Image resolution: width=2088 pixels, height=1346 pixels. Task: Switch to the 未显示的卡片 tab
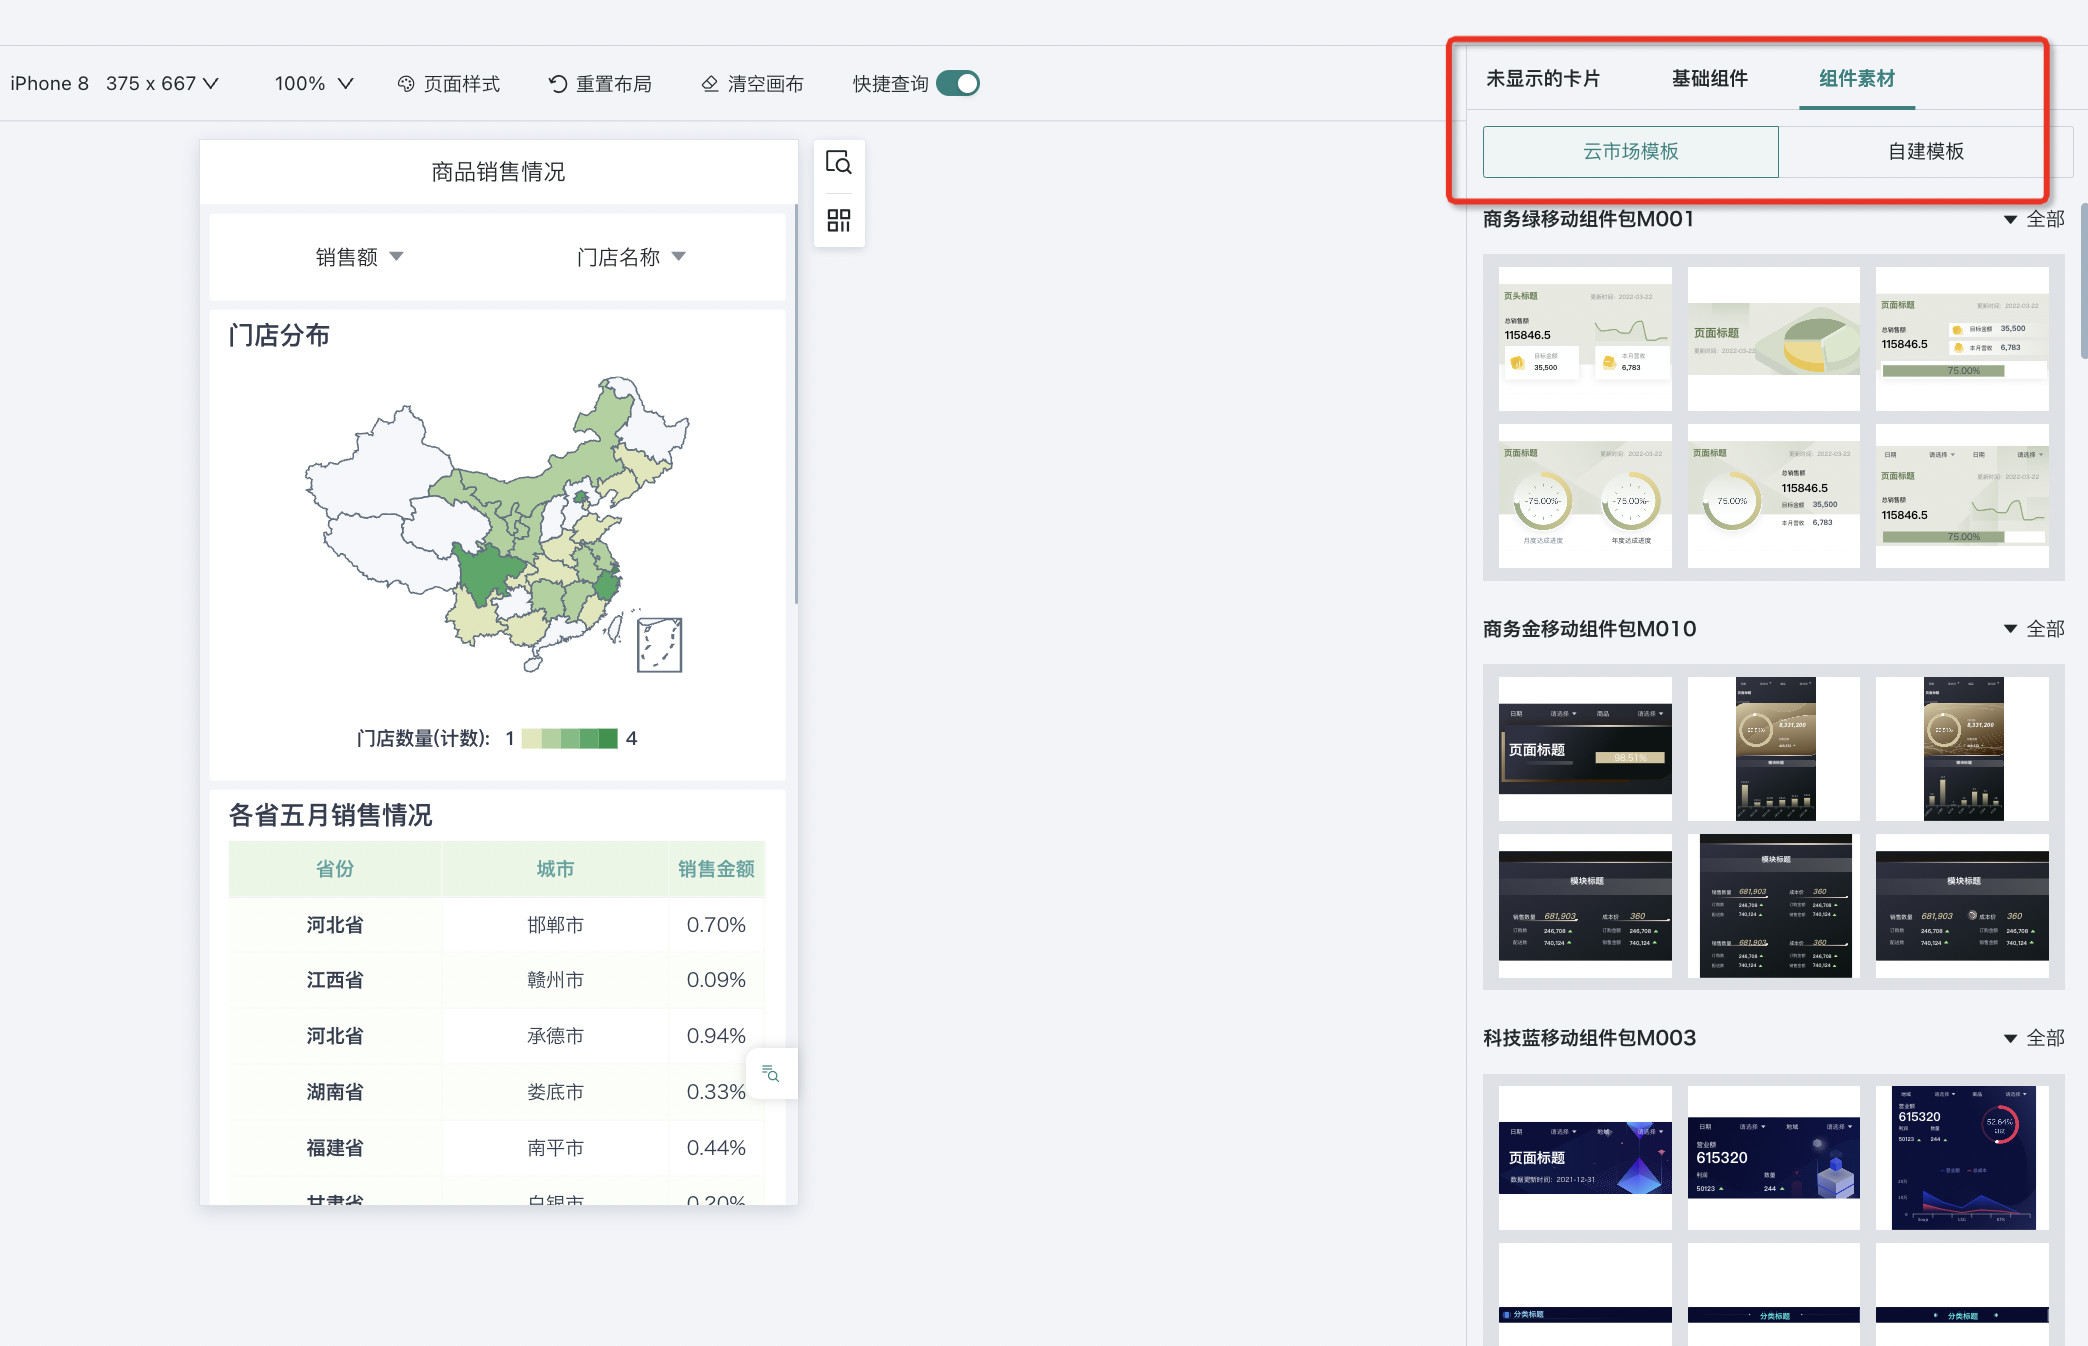point(1542,78)
